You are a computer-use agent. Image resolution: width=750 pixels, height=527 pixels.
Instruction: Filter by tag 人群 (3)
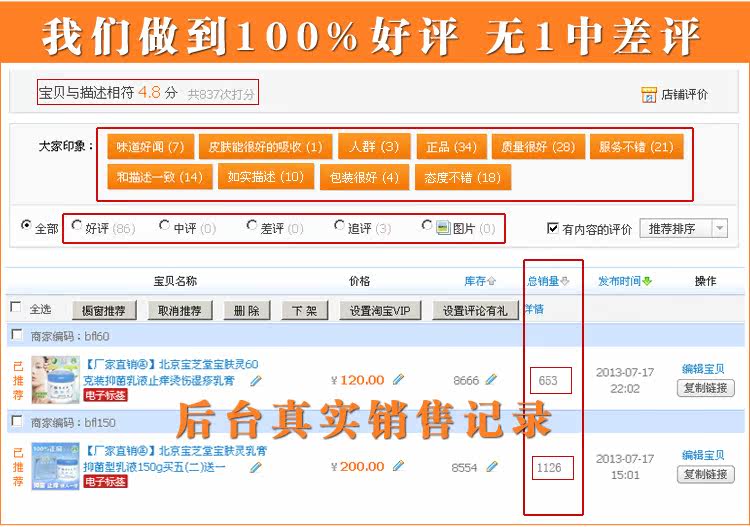click(x=374, y=146)
